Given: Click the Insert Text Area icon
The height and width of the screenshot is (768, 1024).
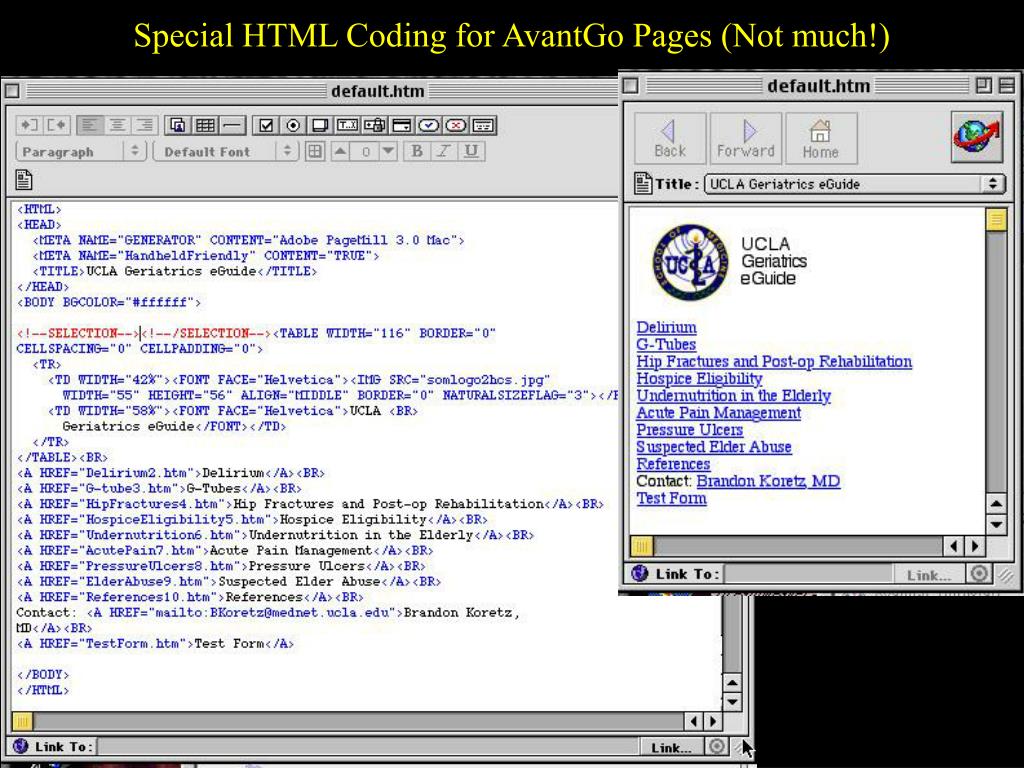Looking at the screenshot, I should (x=320, y=125).
